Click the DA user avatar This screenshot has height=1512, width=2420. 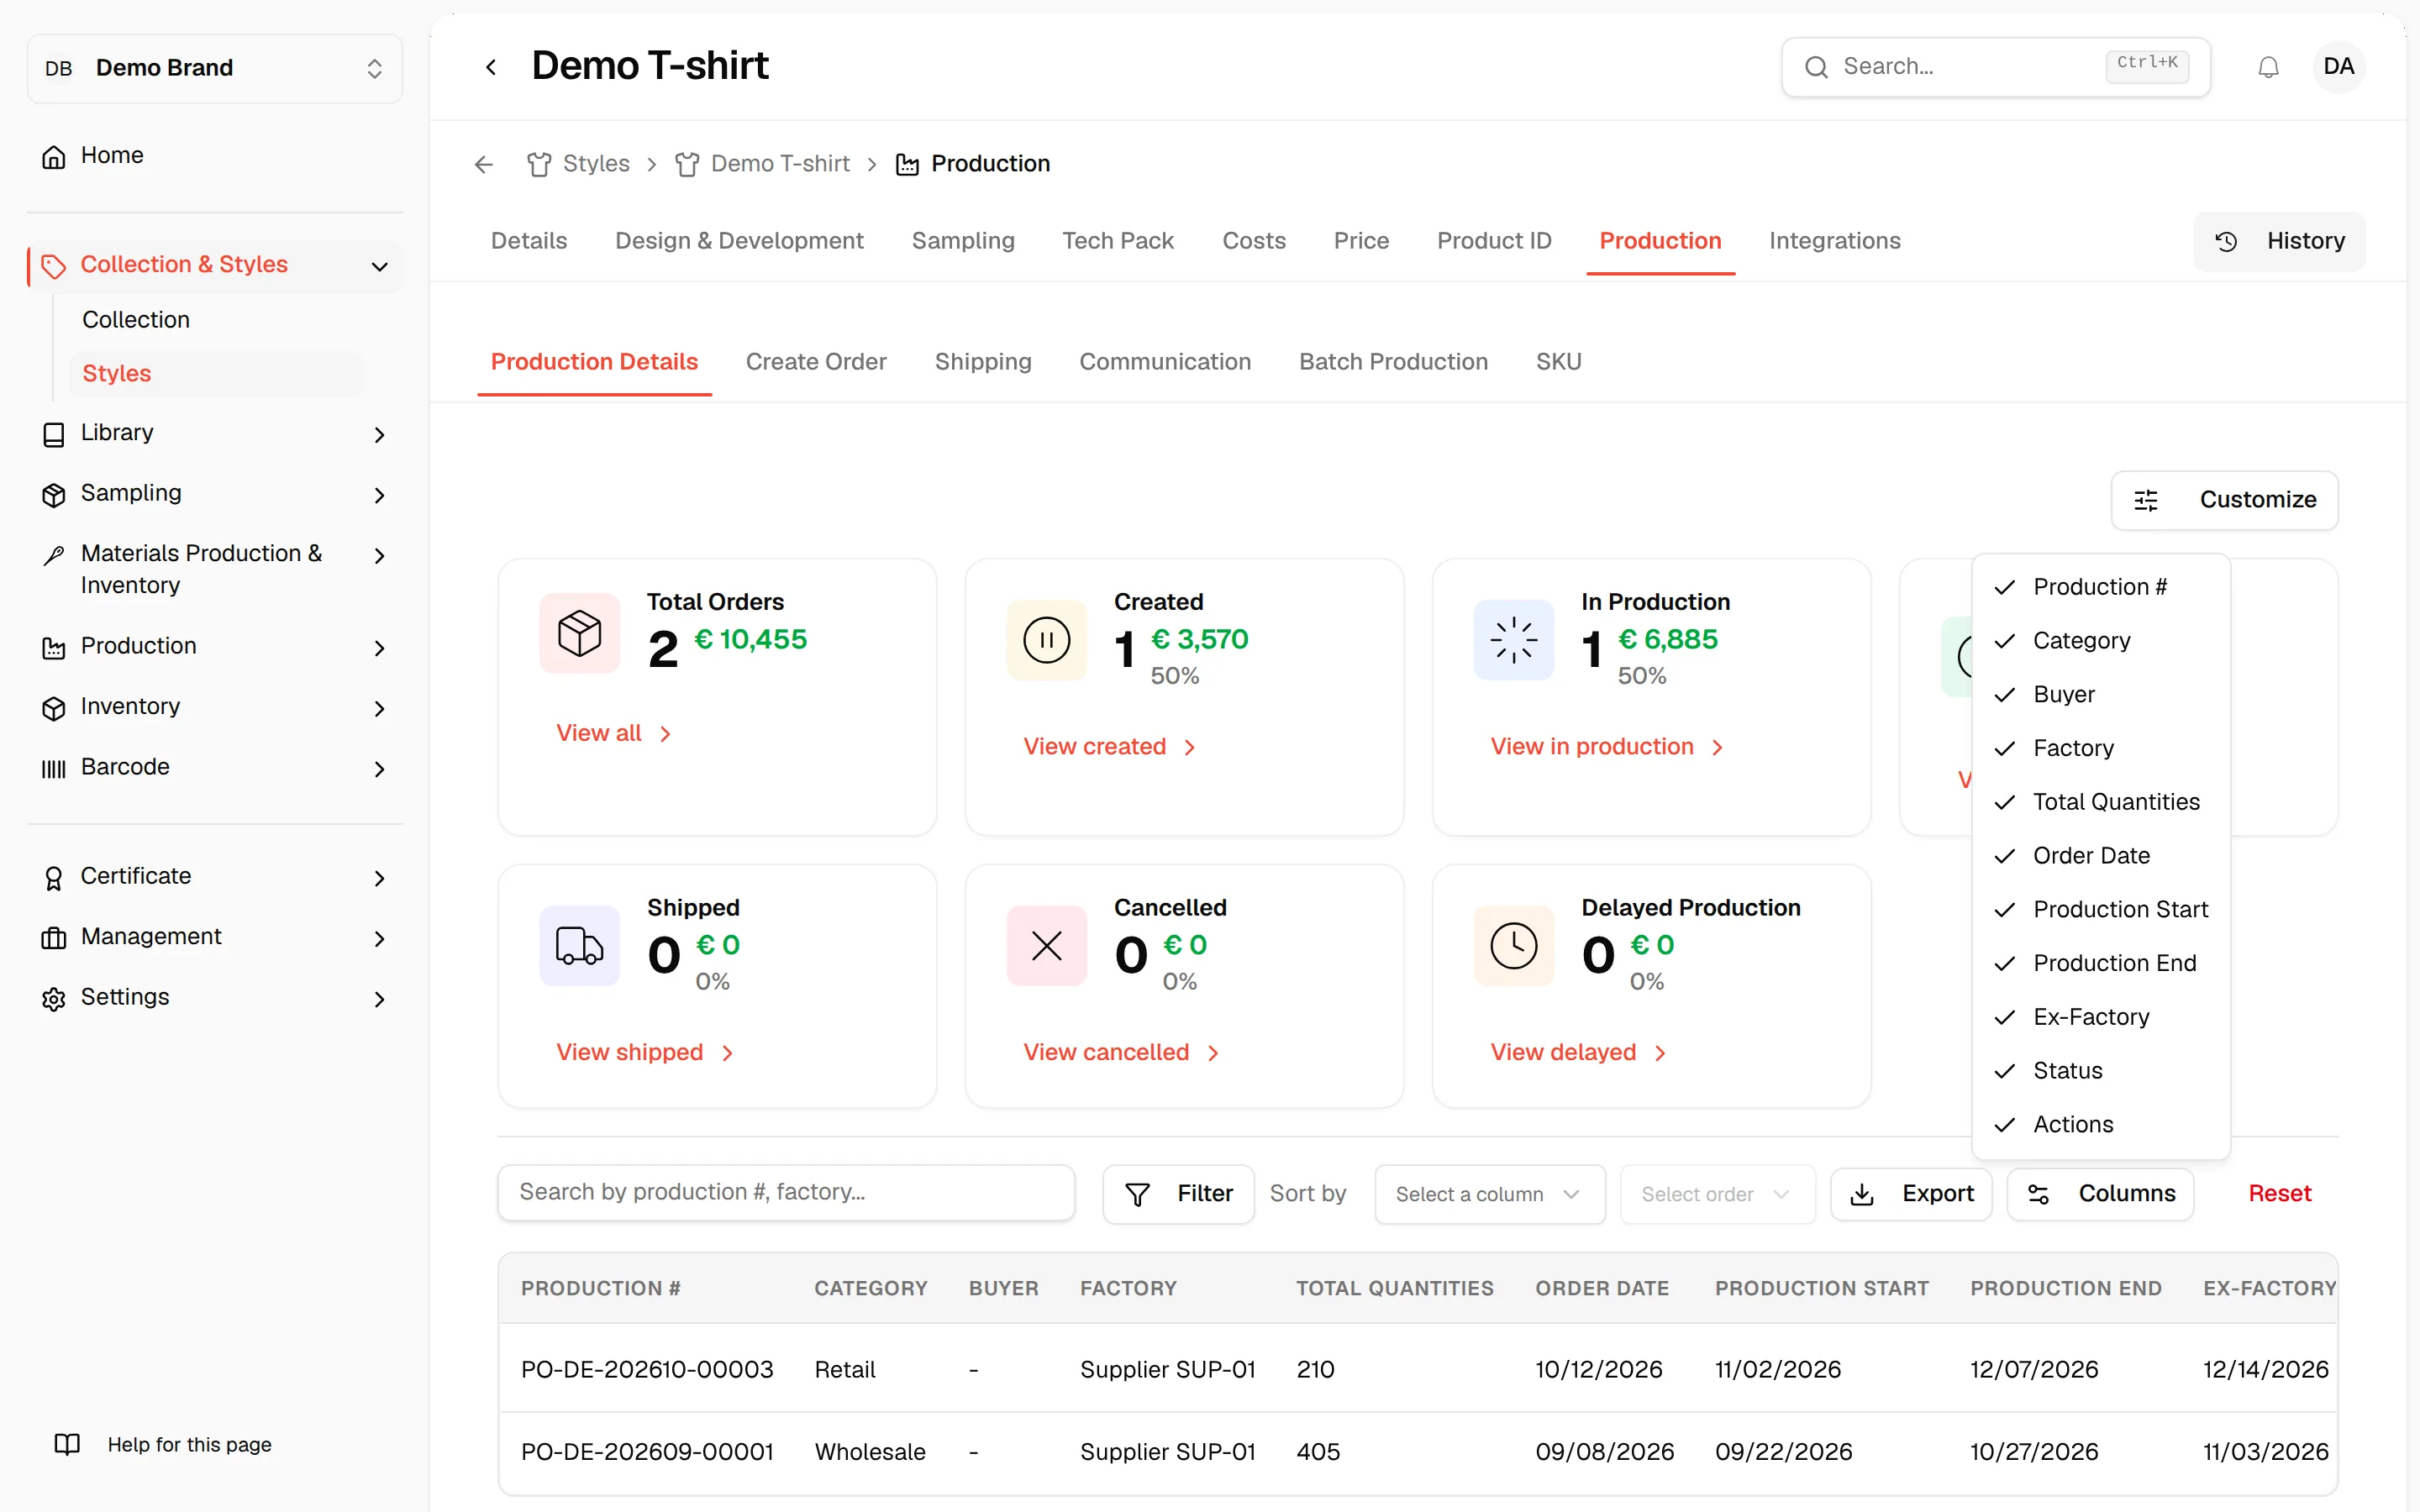2338,67
